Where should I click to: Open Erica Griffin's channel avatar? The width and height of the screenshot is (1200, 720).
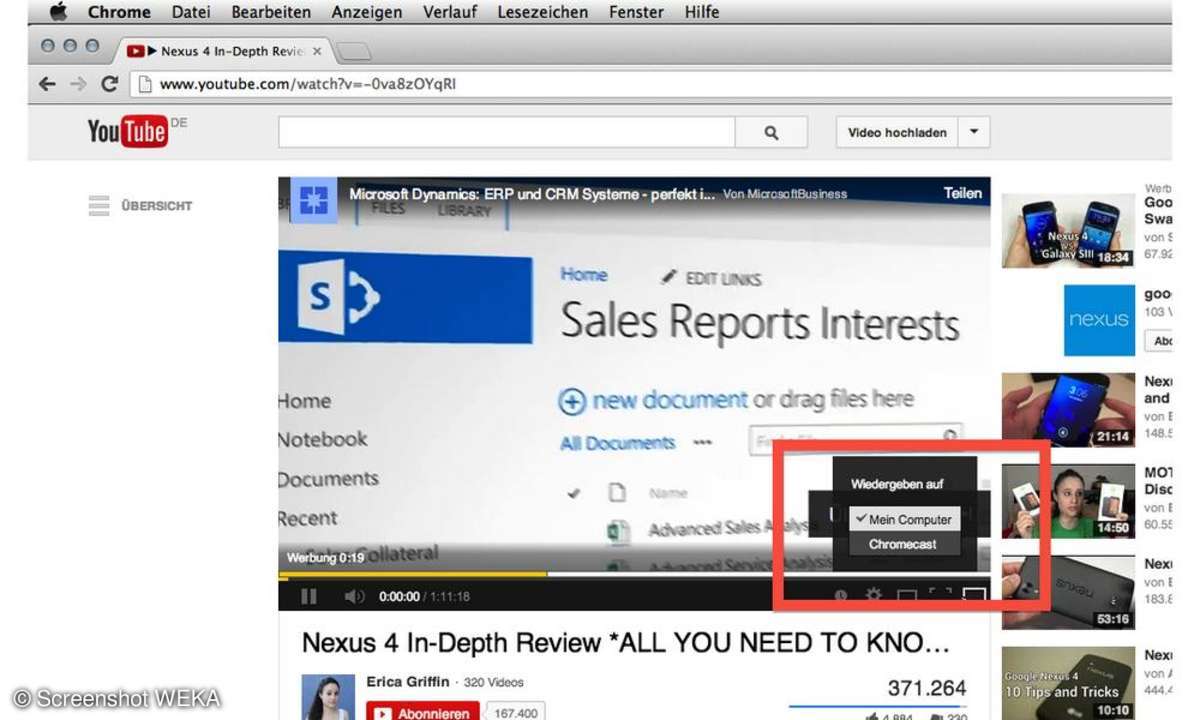click(330, 698)
